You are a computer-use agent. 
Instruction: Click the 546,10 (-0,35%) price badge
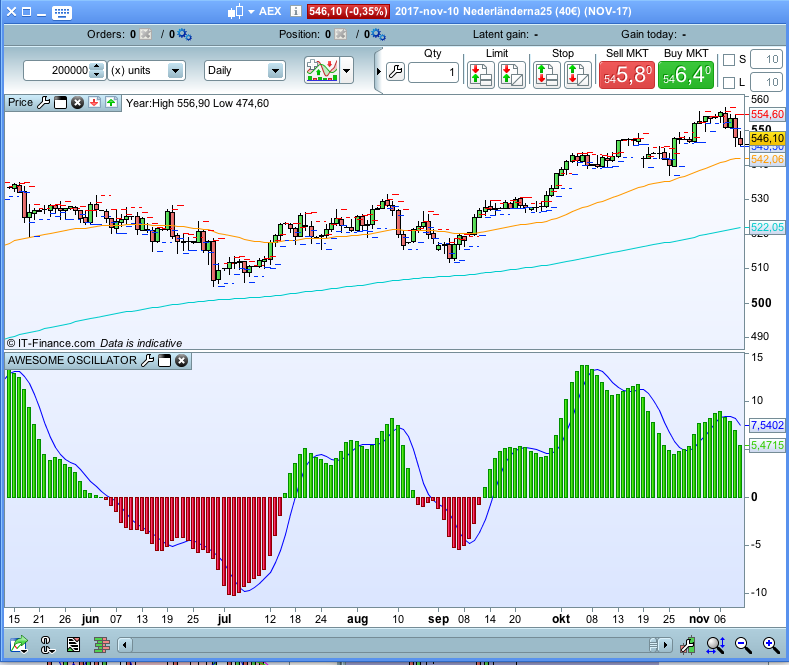click(348, 11)
